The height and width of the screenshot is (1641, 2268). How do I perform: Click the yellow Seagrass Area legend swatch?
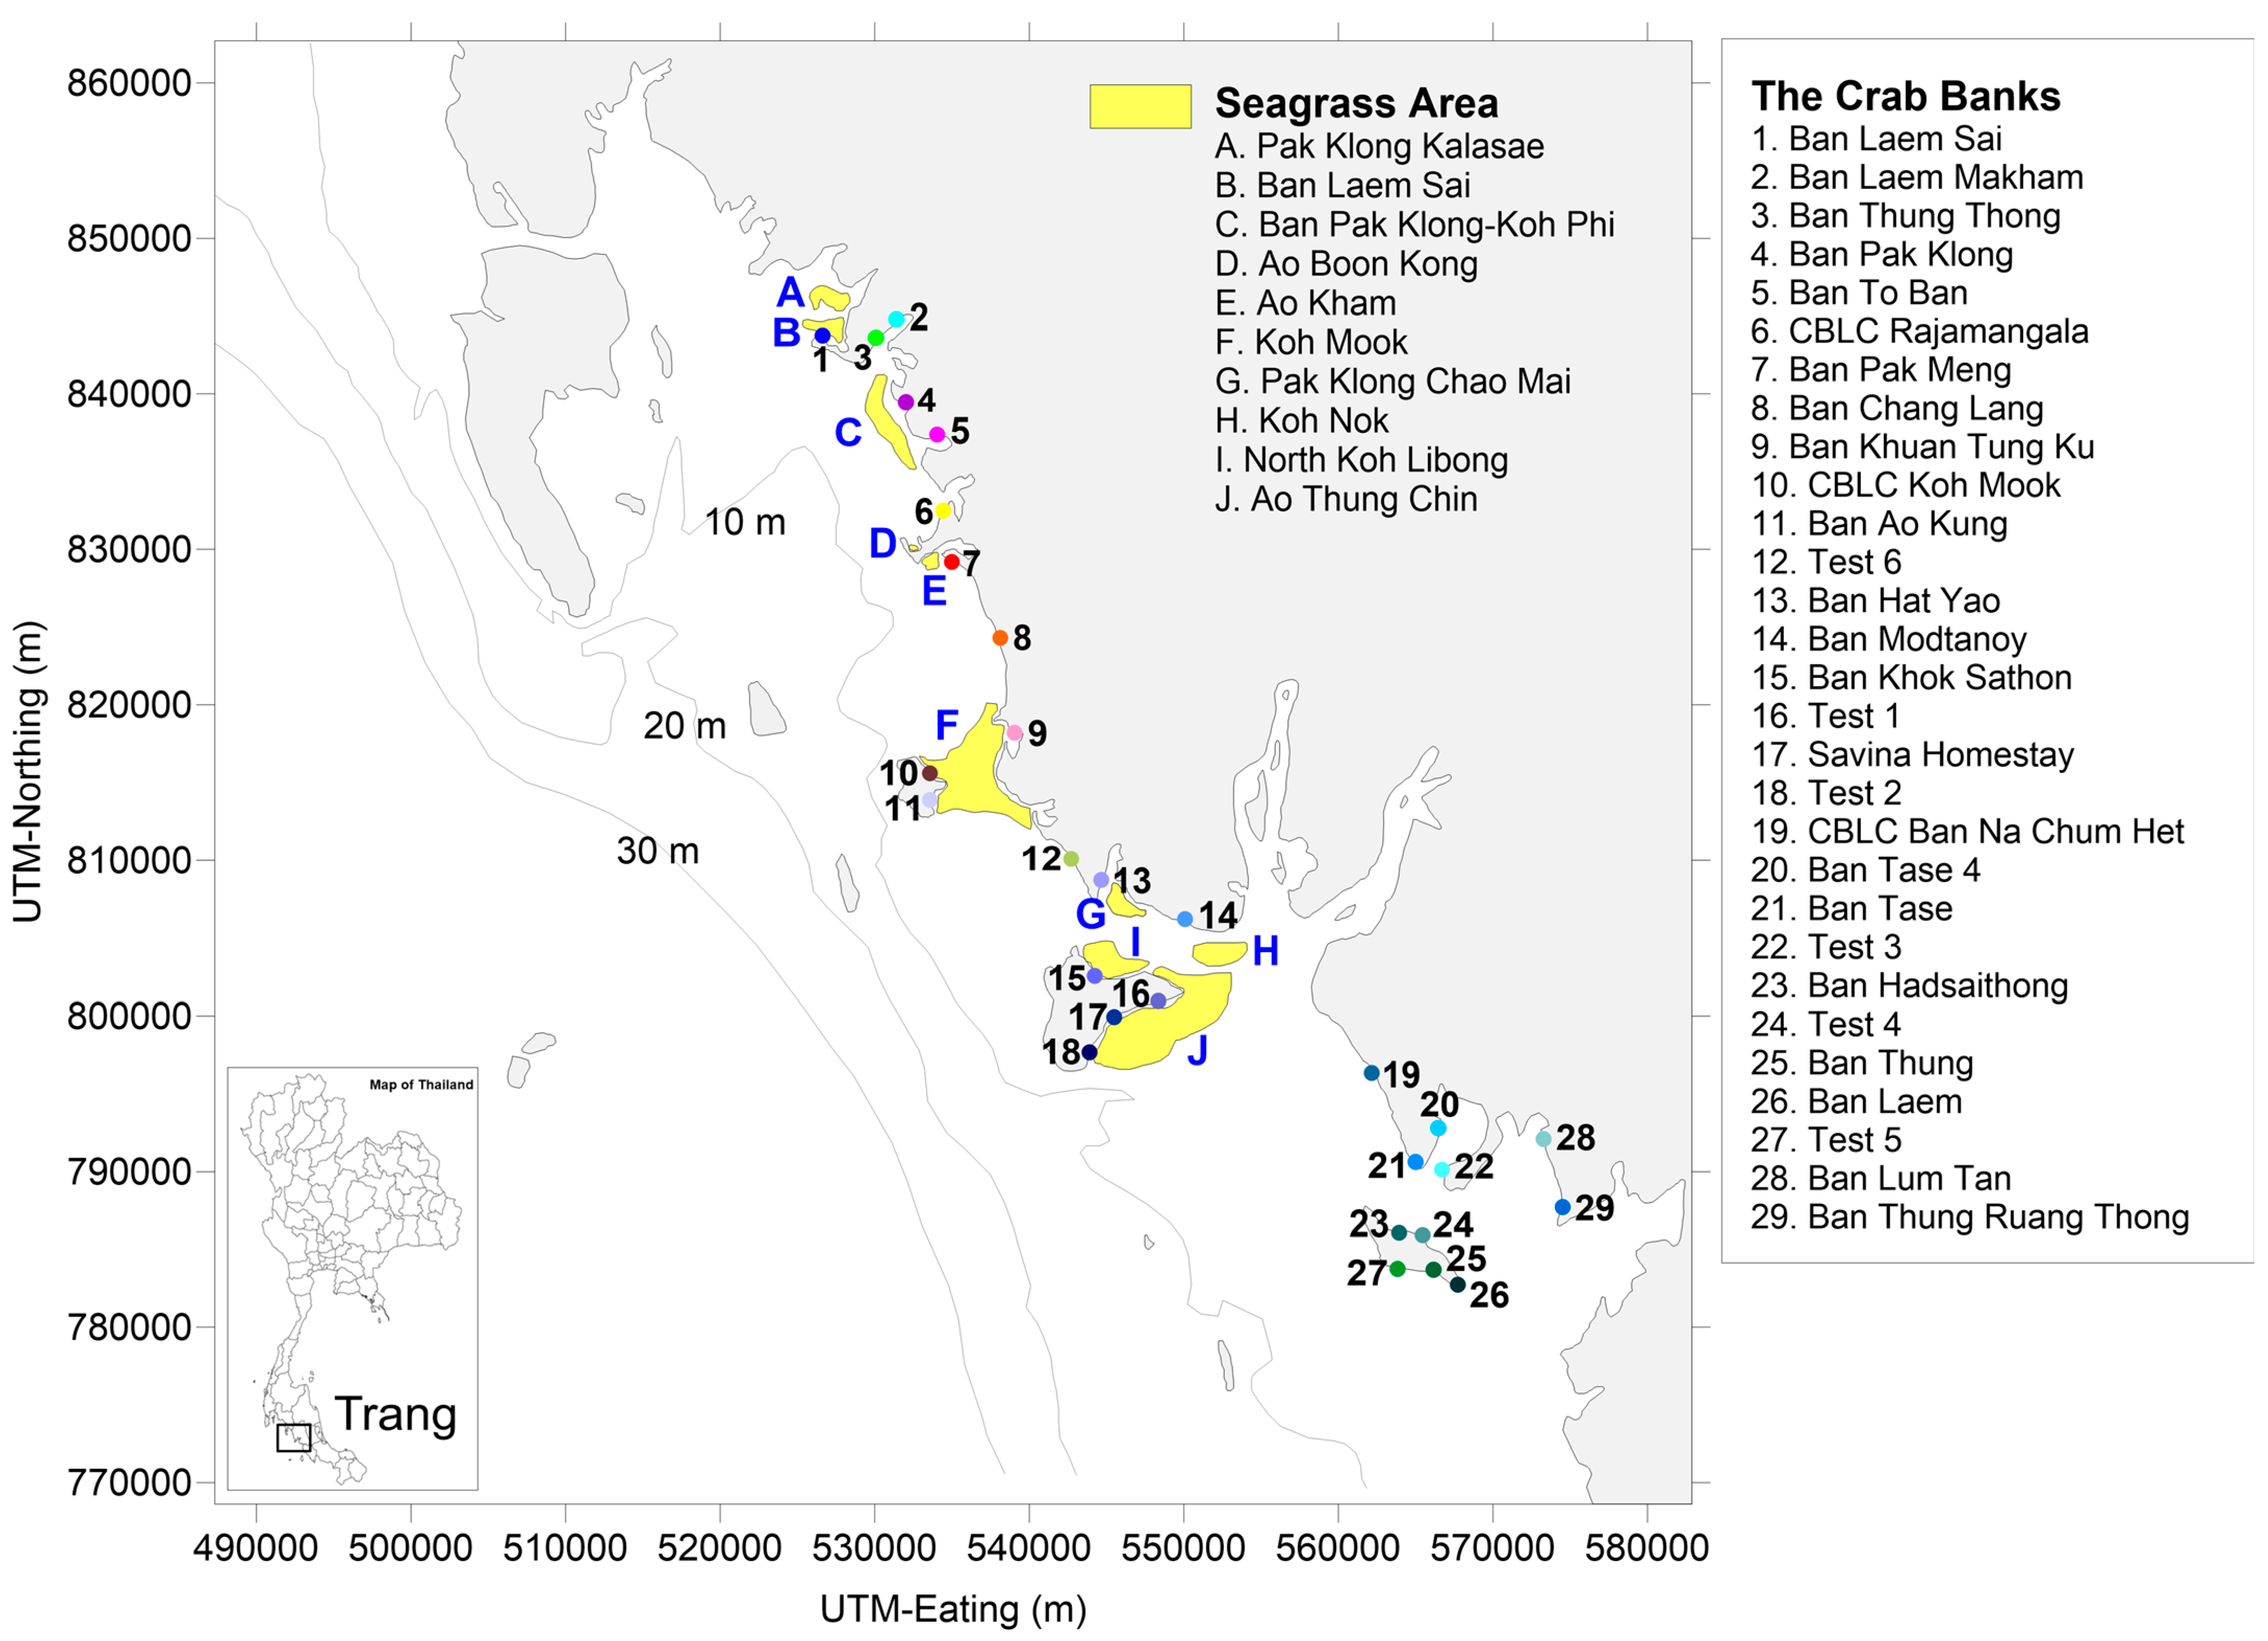pyautogui.click(x=1140, y=106)
